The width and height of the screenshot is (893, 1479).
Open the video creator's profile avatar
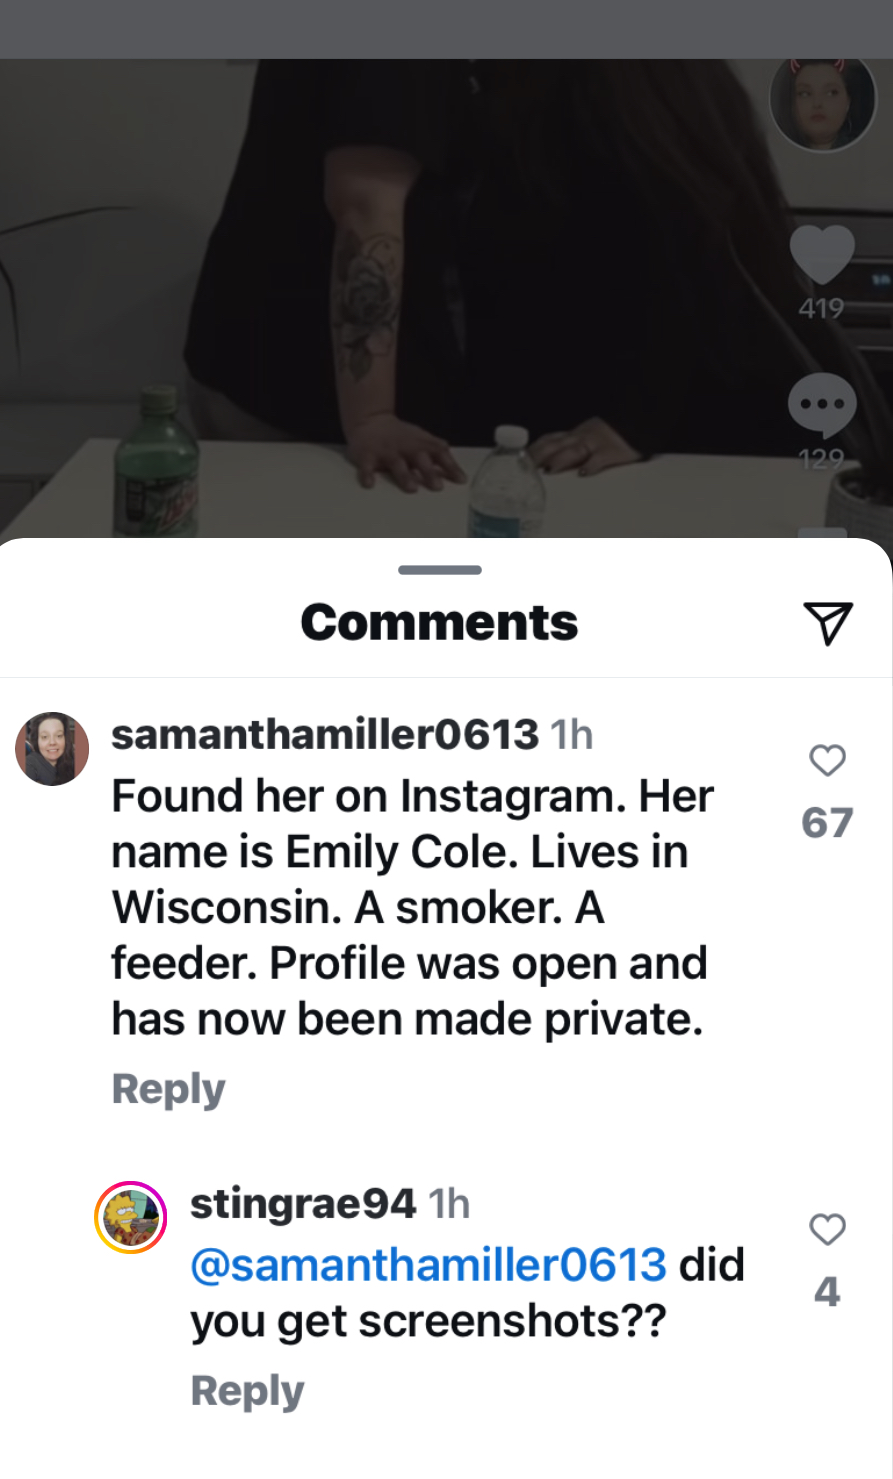point(822,102)
